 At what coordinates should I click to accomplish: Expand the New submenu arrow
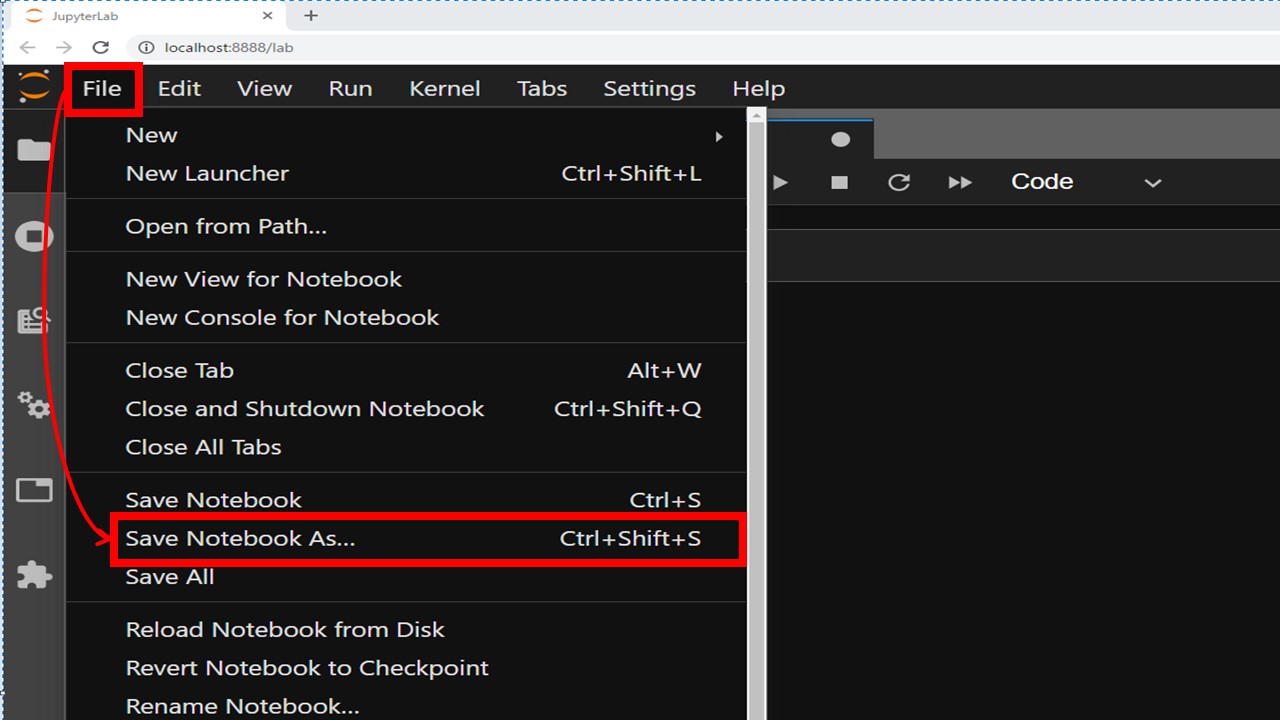pyautogui.click(x=718, y=136)
